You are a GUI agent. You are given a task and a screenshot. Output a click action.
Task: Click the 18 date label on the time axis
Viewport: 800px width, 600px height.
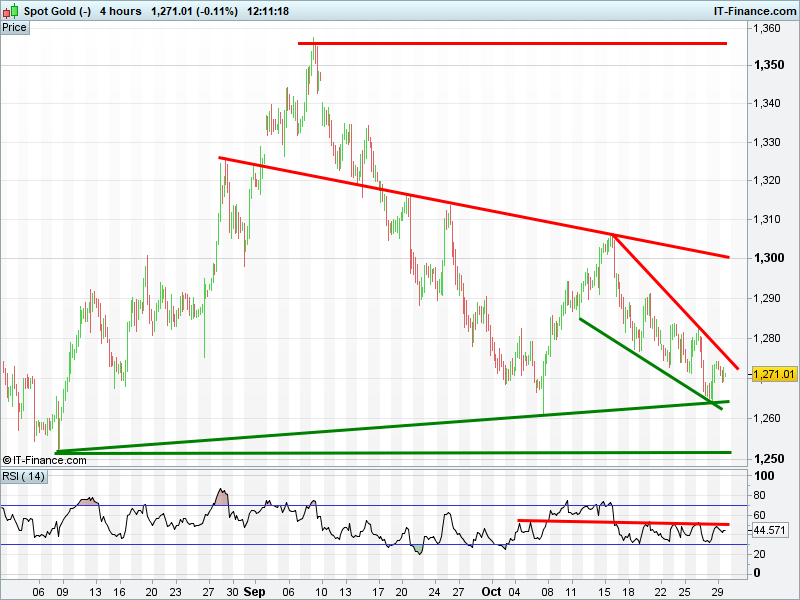[628, 592]
